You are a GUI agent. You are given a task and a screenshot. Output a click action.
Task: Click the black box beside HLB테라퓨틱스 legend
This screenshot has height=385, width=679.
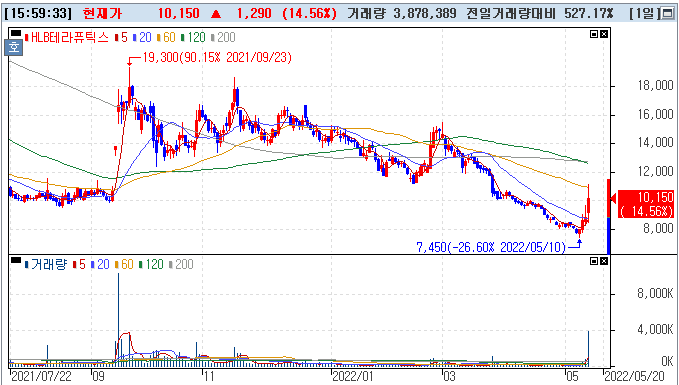[x=16, y=33]
